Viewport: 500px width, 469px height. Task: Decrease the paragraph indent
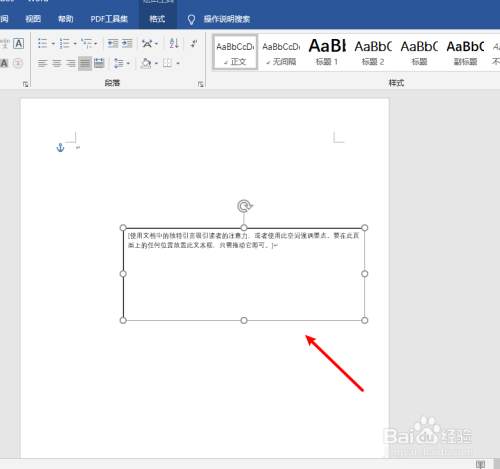click(113, 43)
